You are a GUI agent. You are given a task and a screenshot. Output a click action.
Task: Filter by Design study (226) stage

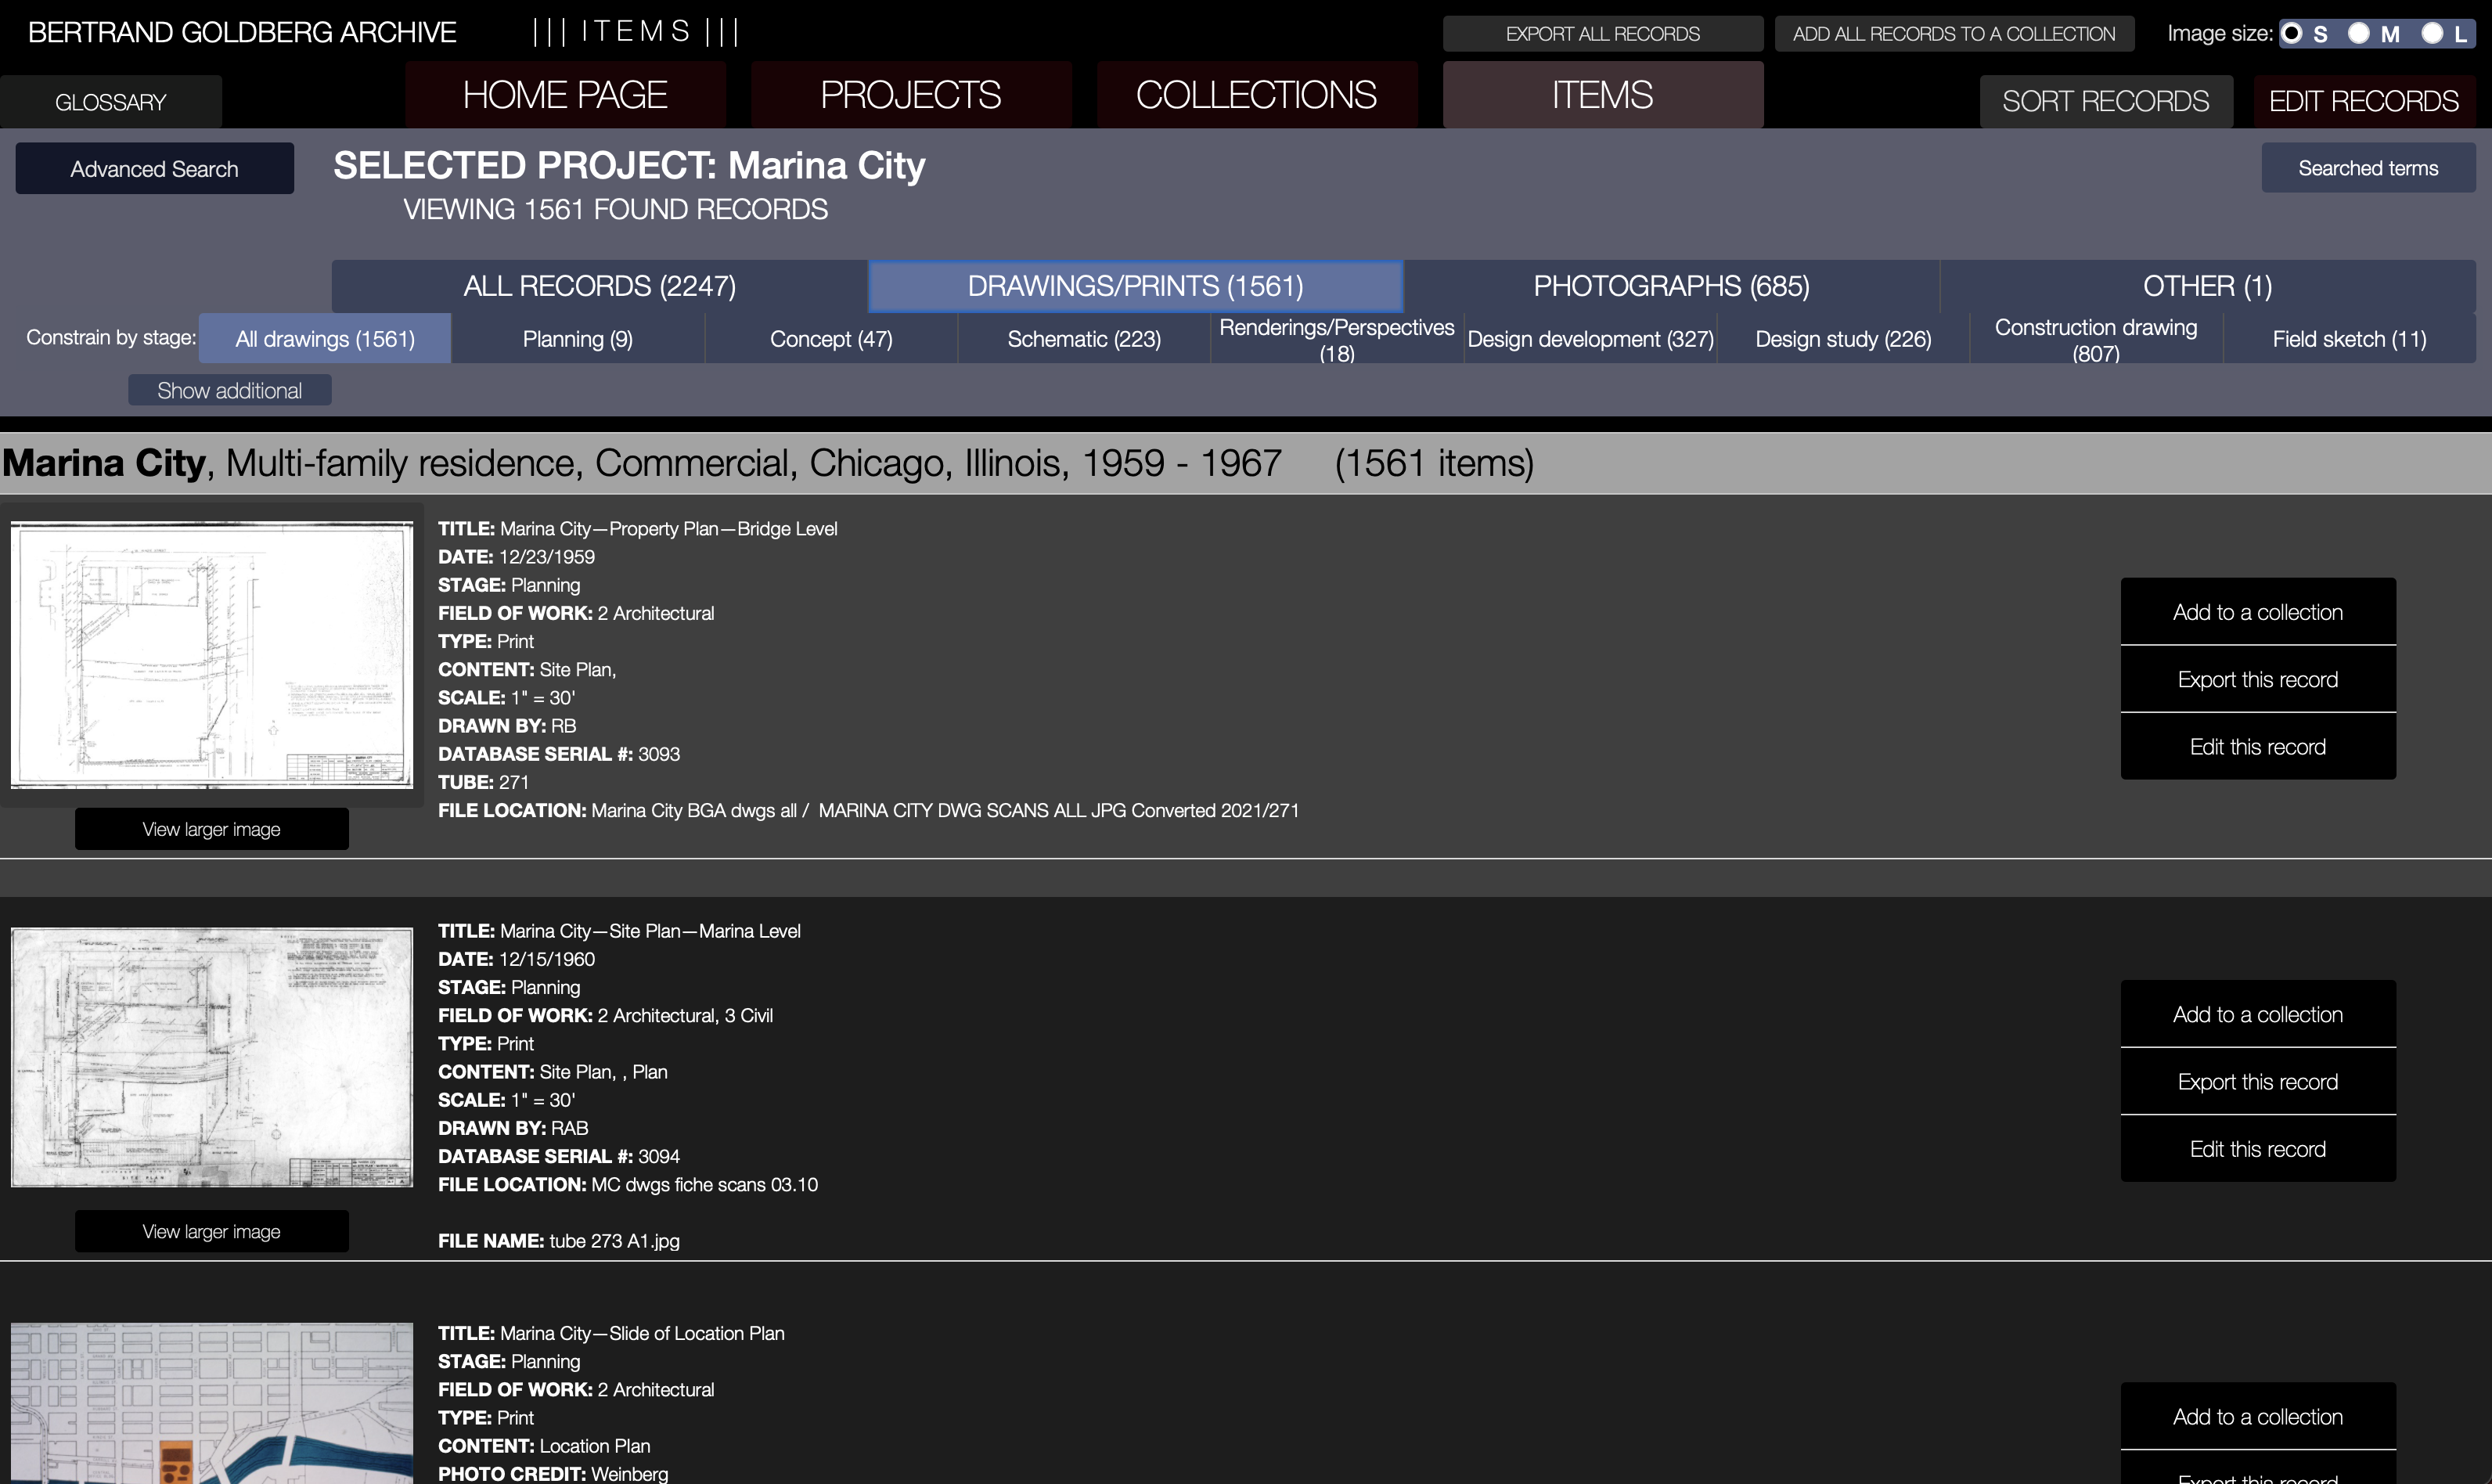[x=1843, y=339]
